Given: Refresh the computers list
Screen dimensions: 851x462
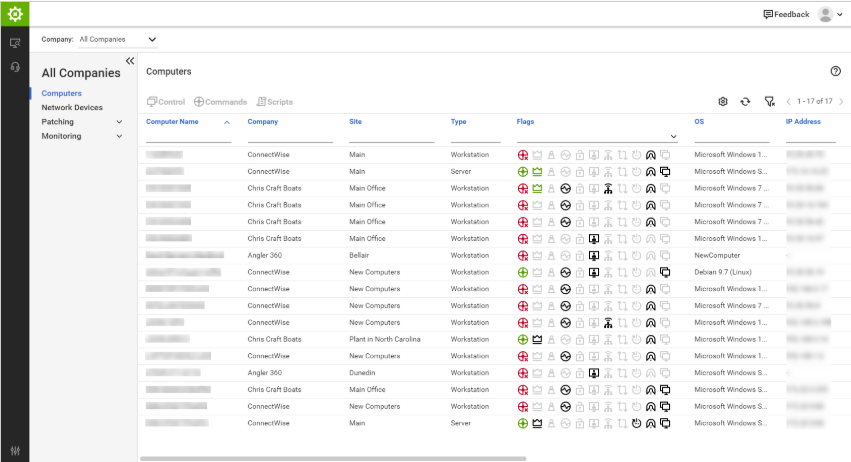Looking at the screenshot, I should tap(745, 102).
